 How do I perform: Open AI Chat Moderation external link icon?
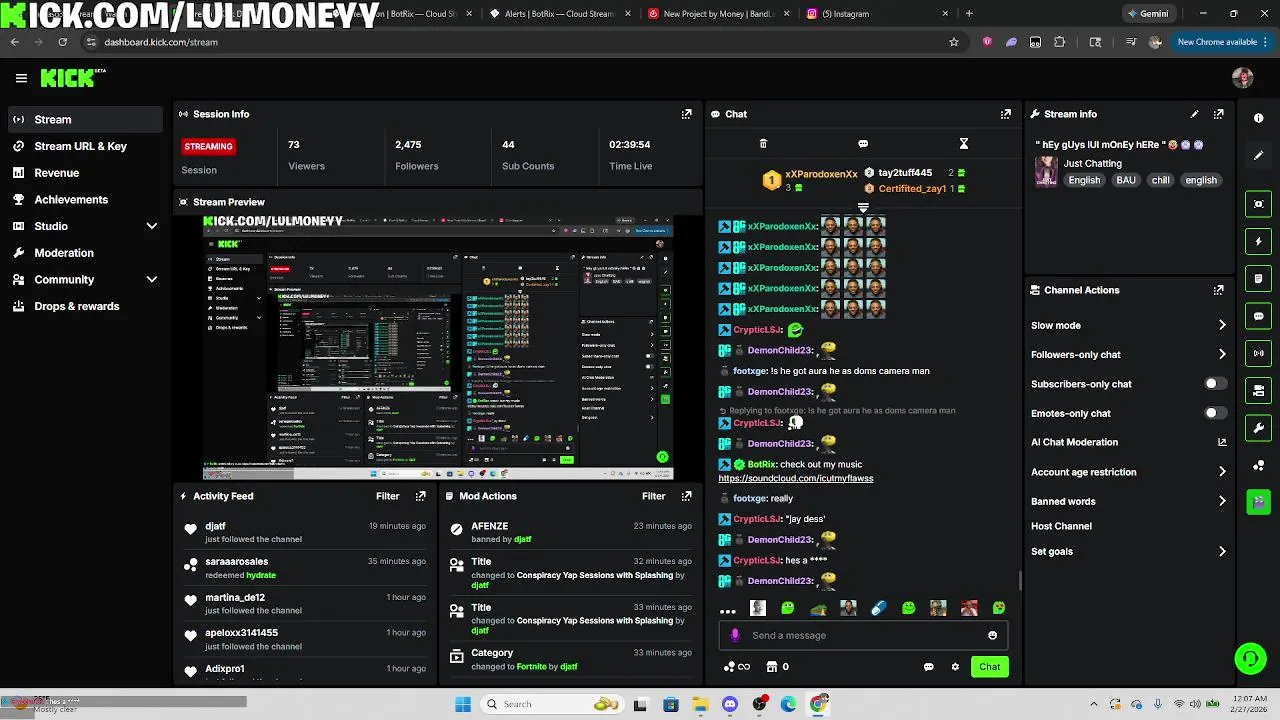click(1221, 442)
